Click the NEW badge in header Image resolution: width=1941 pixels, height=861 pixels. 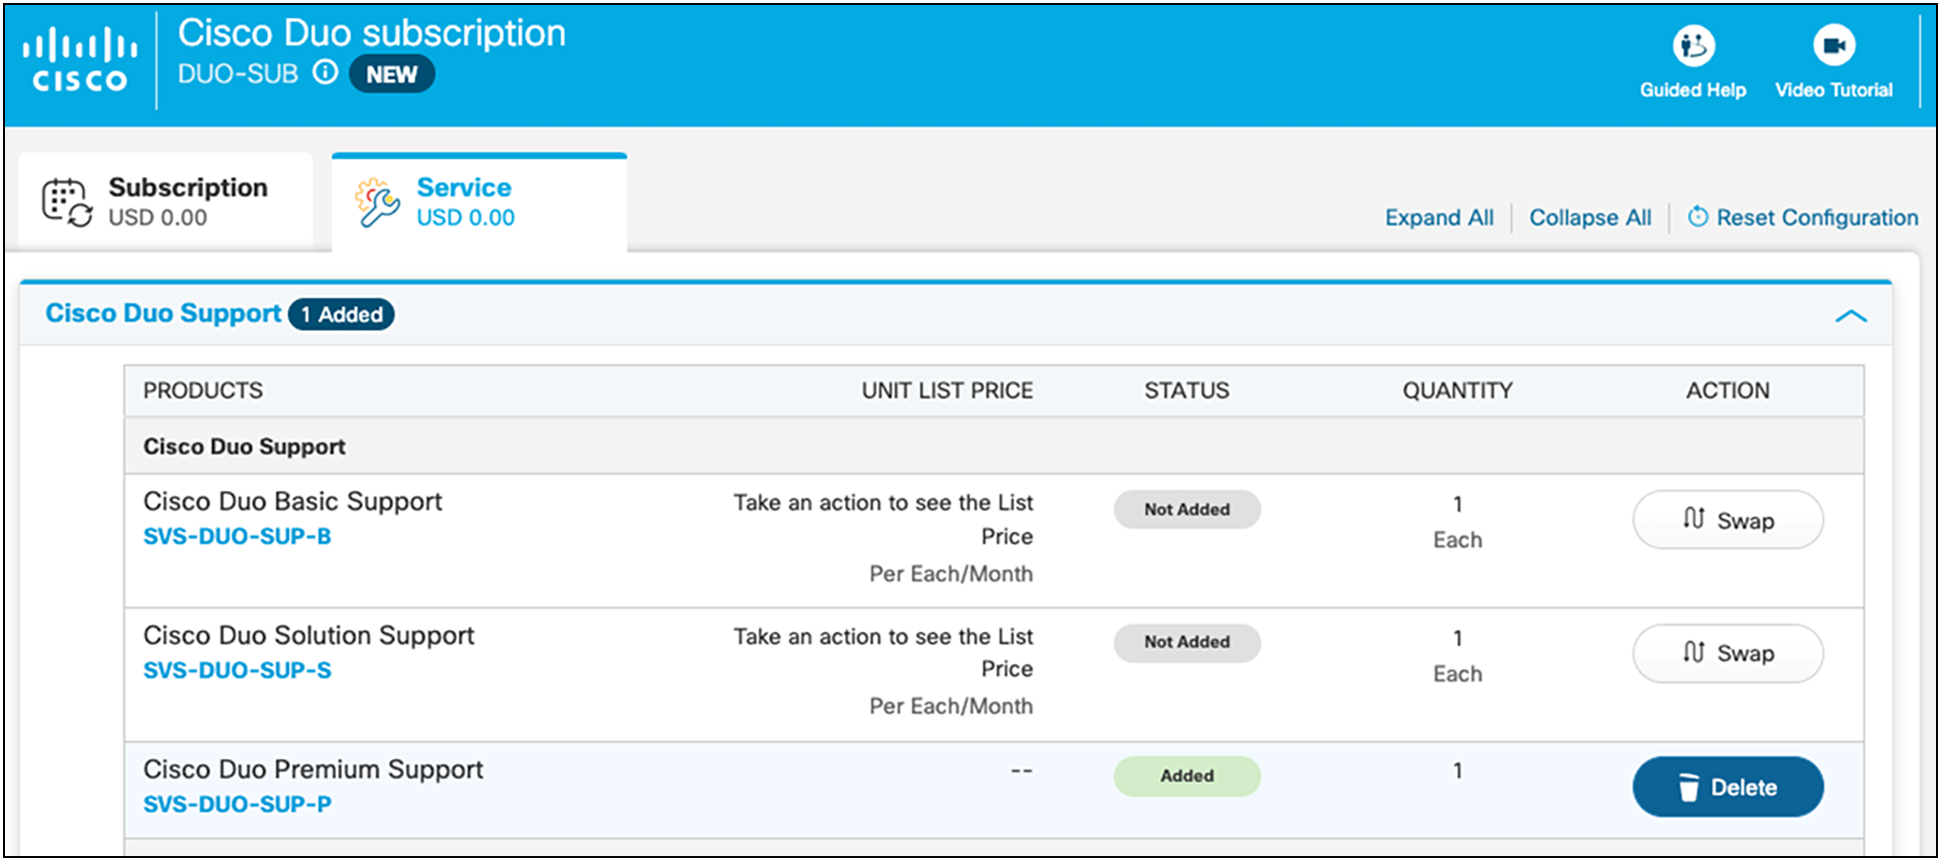pos(391,74)
